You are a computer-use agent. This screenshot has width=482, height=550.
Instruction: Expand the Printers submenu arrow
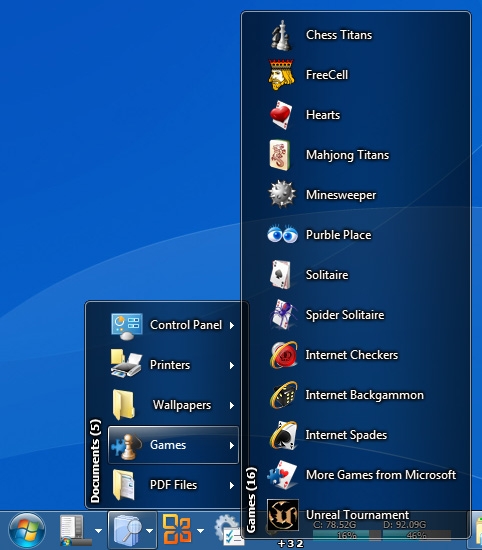coord(232,365)
